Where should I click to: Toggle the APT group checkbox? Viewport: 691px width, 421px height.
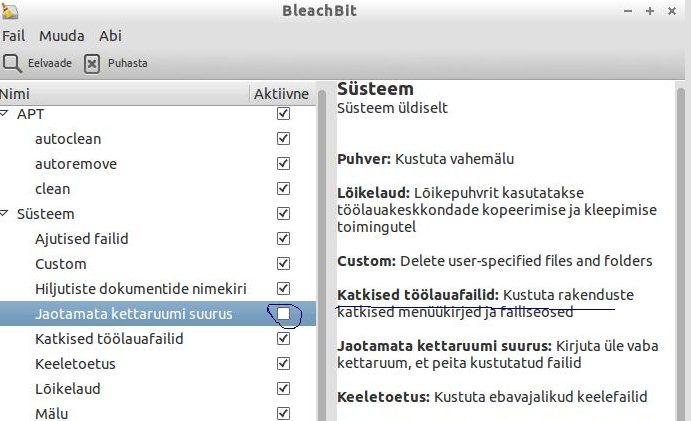click(283, 114)
